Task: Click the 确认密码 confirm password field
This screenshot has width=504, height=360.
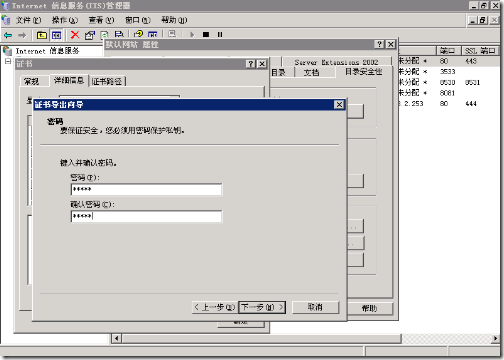Action: 146,216
